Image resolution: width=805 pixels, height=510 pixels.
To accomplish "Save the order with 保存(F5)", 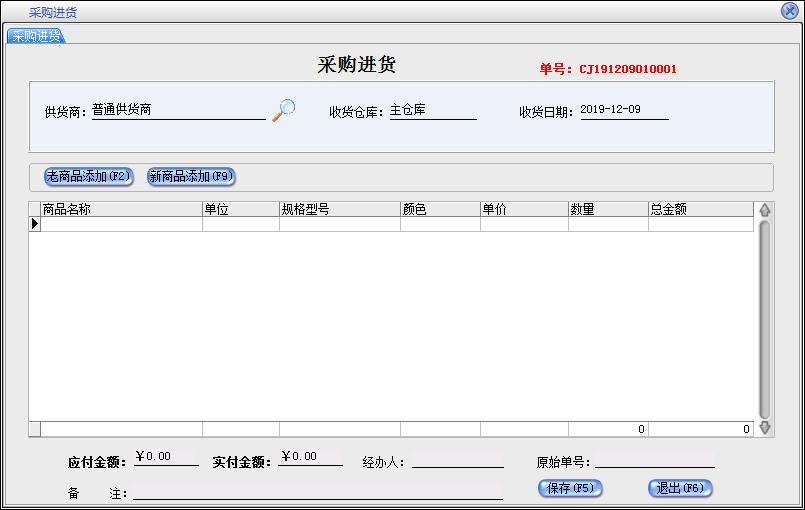I will point(570,488).
